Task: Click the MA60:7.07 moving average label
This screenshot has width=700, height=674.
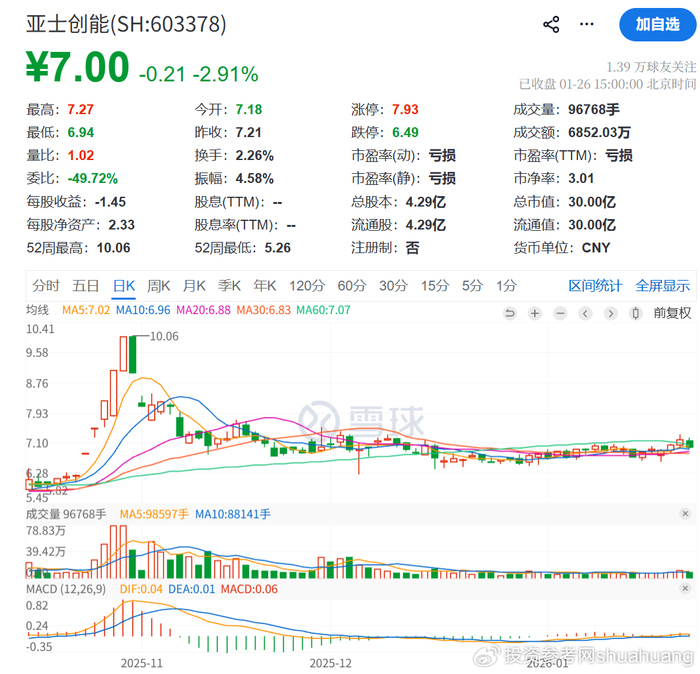Action: pyautogui.click(x=323, y=310)
